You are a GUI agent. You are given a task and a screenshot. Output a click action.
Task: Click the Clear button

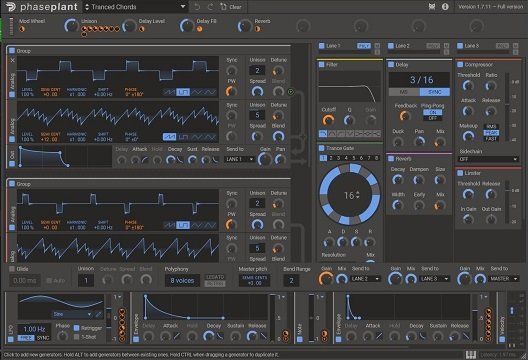click(231, 7)
